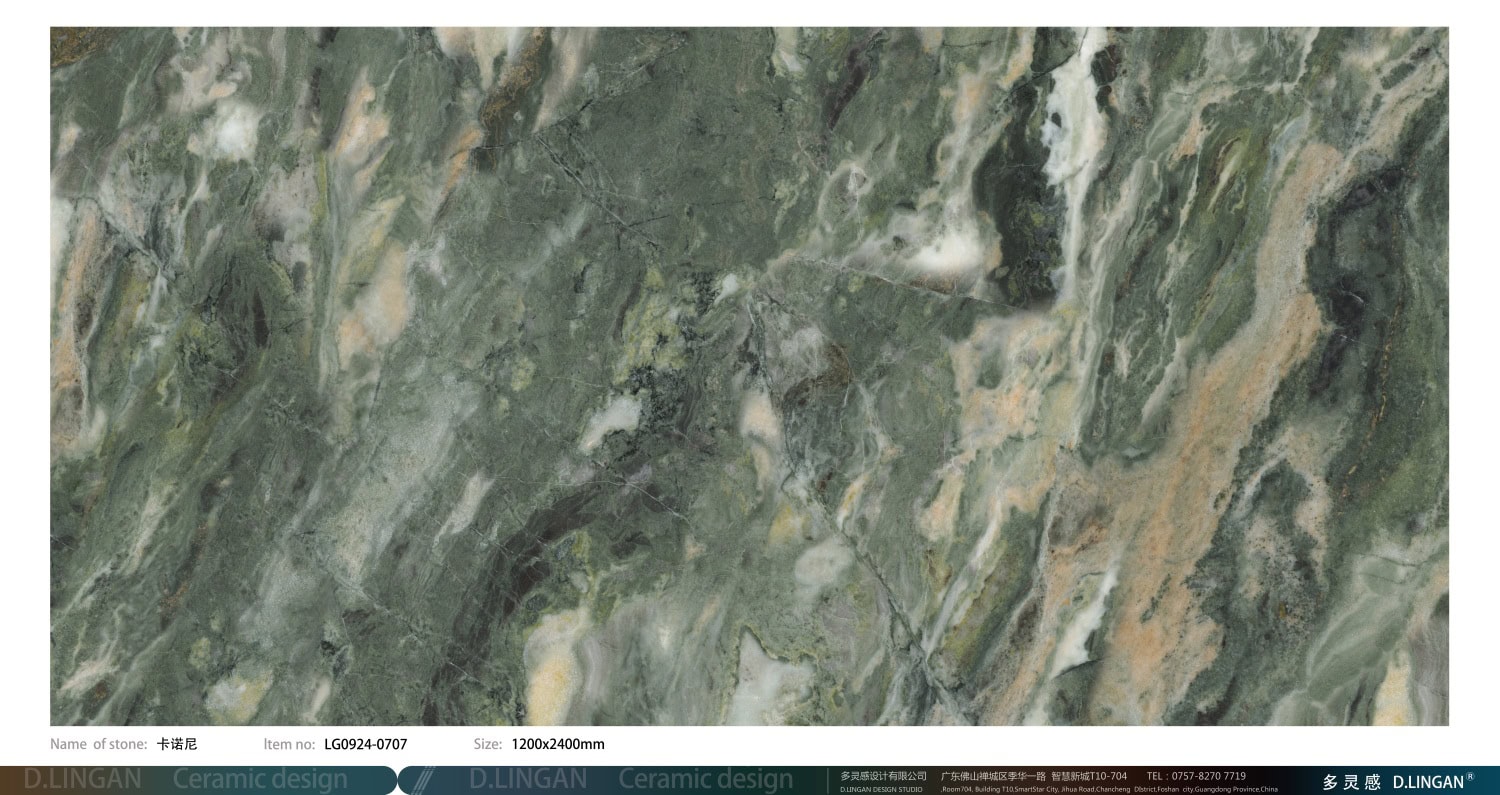This screenshot has height=795, width=1500.
Task: Click the 'Name of stone:' label
Action: click(99, 744)
